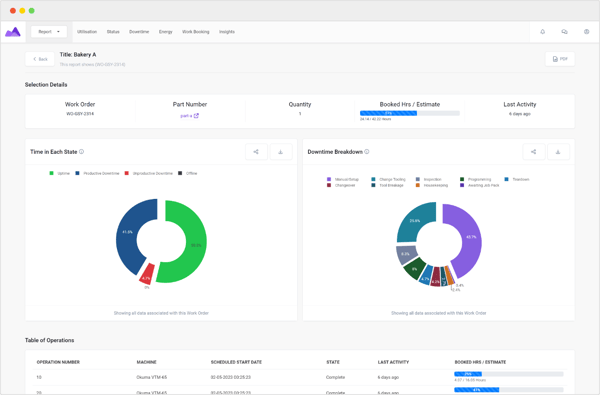Toggle the Tool Breakage legend entry

[x=387, y=185]
